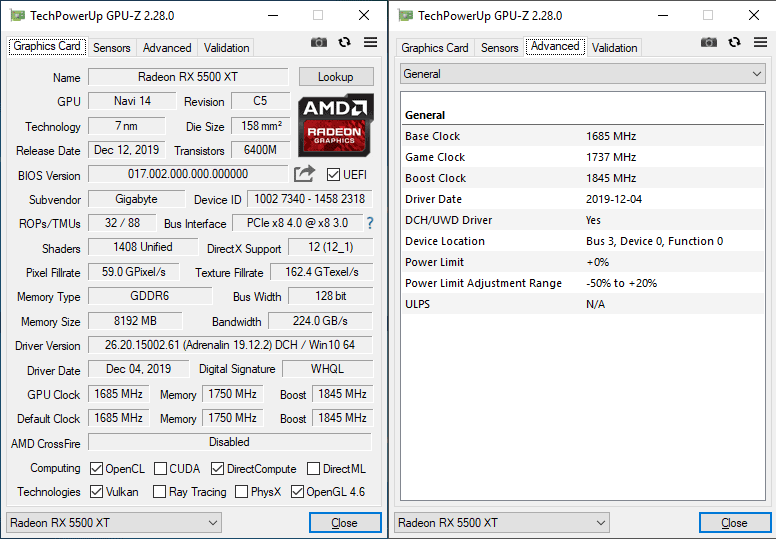The image size is (776, 539).
Task: Click Driver Date row 2019-12-04
Action: click(582, 199)
